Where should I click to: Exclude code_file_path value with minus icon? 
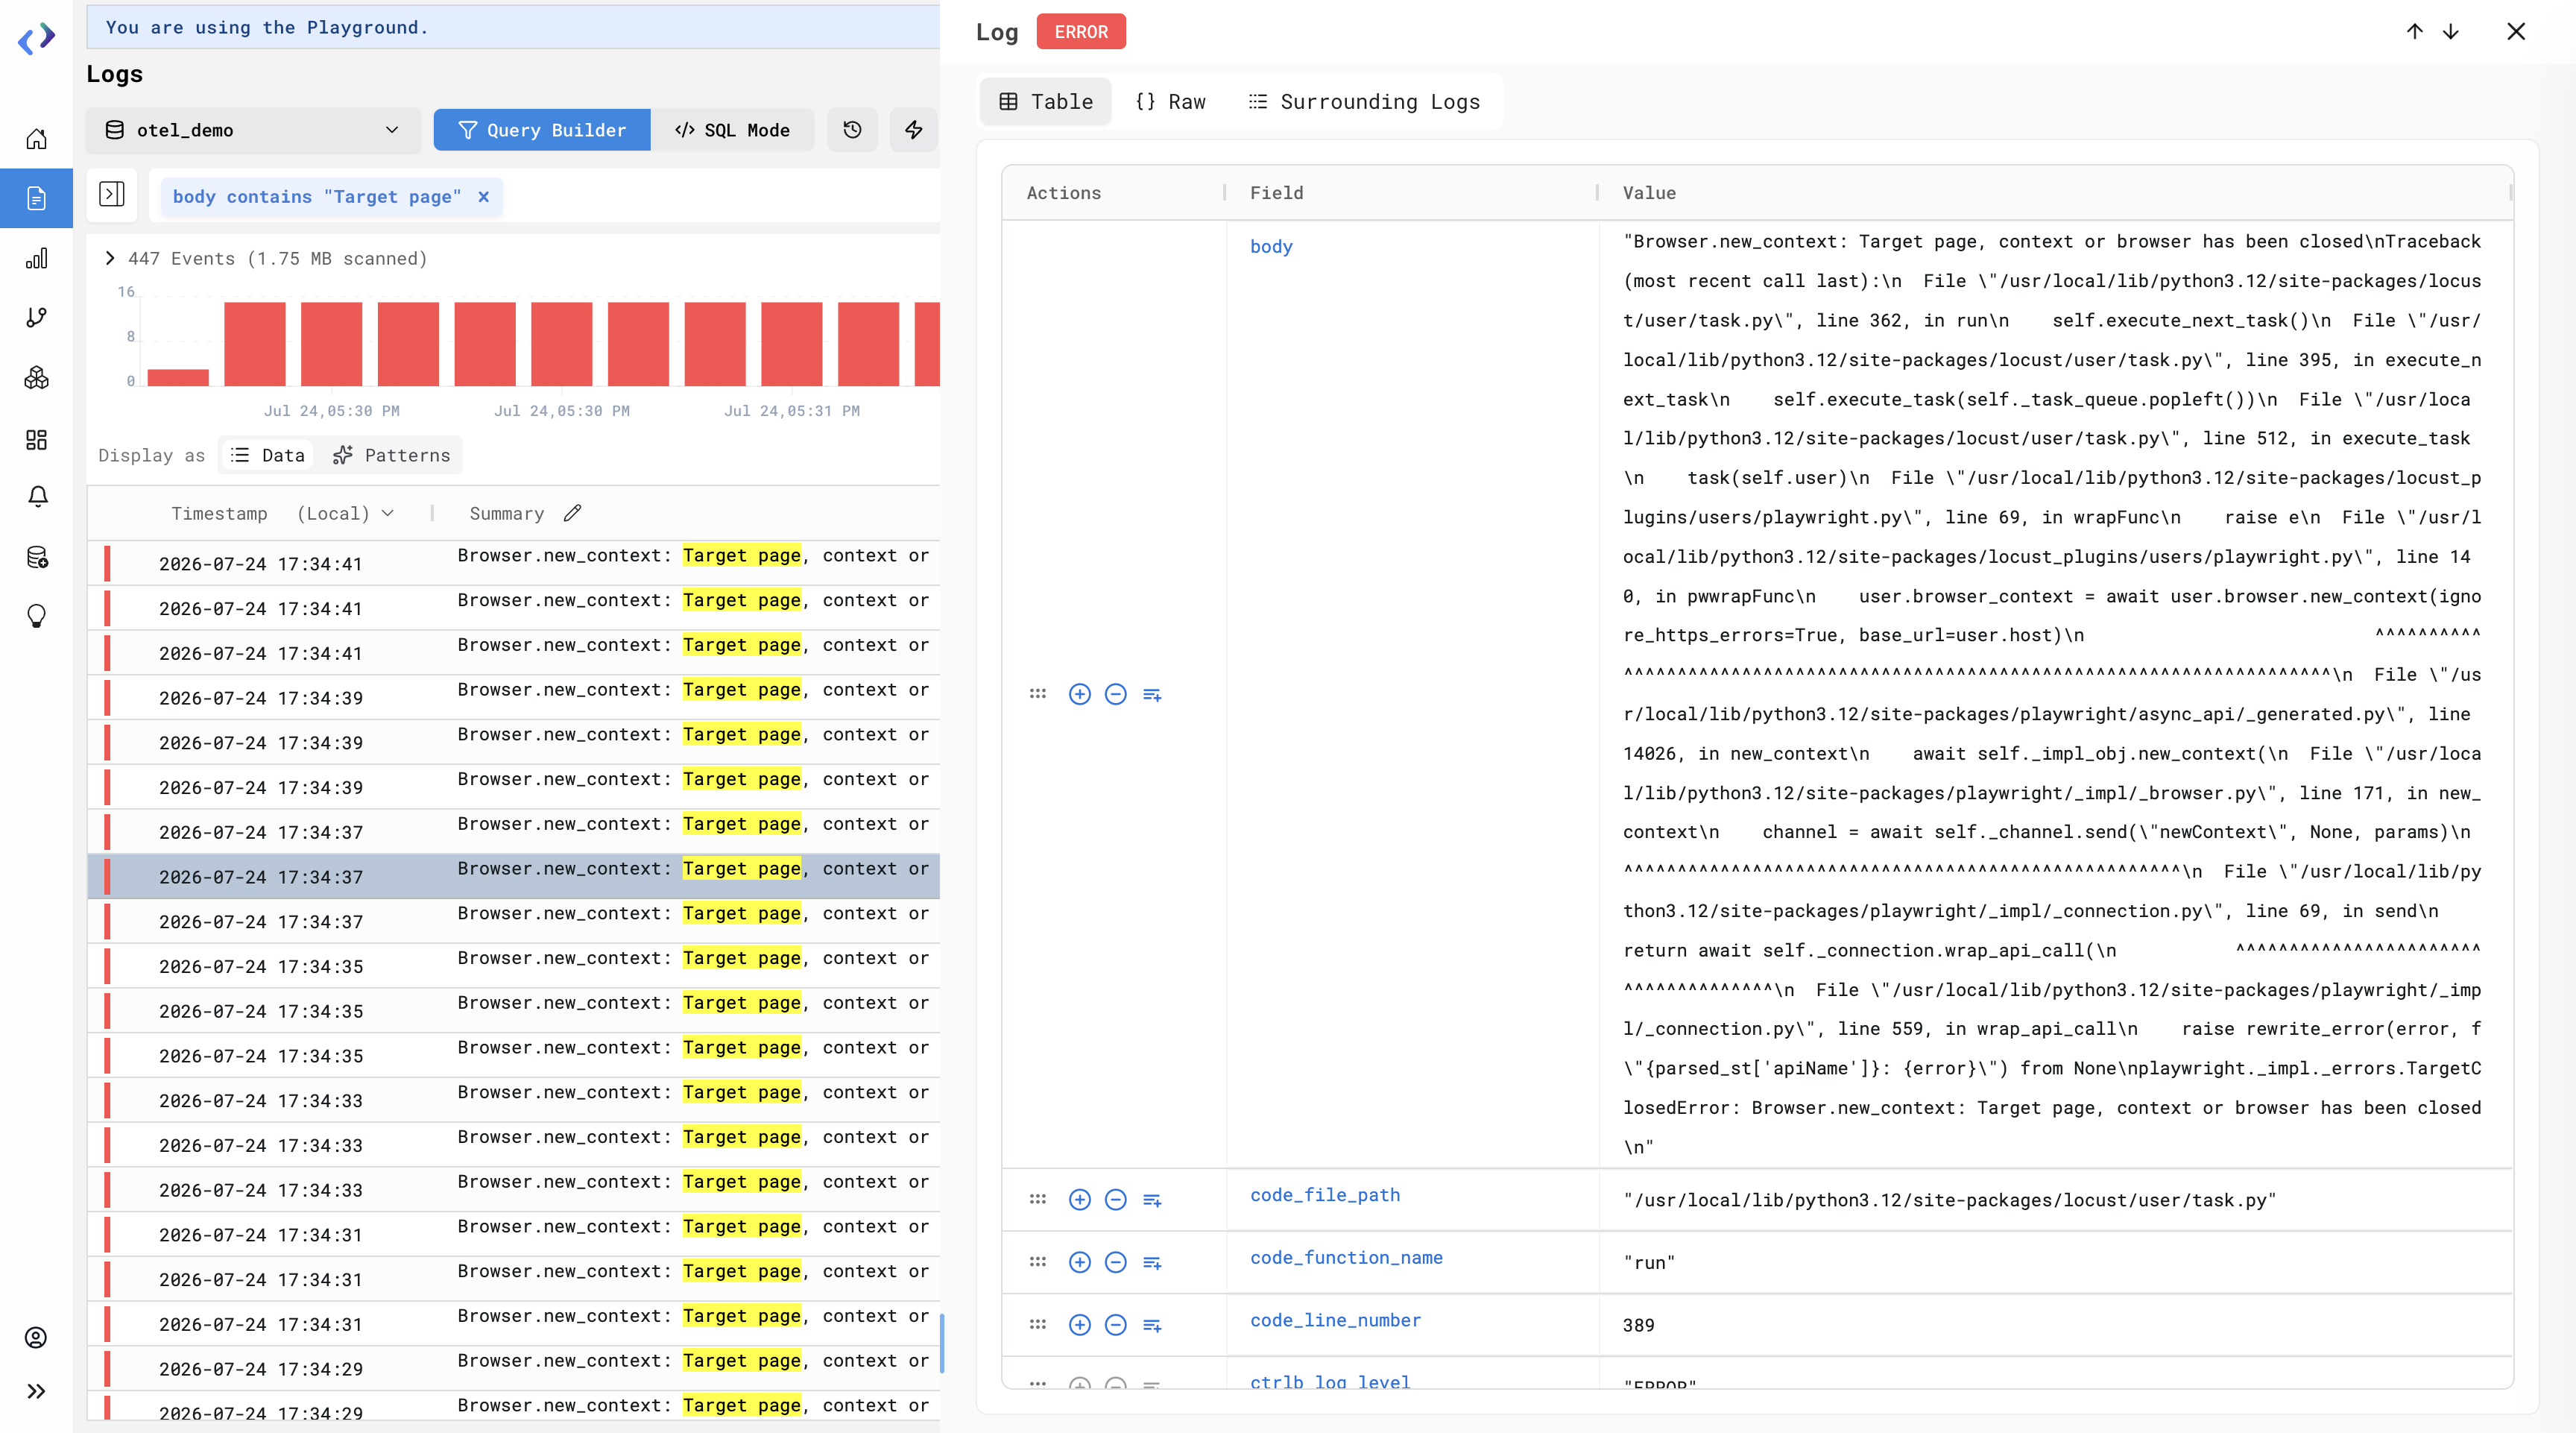[x=1116, y=1200]
